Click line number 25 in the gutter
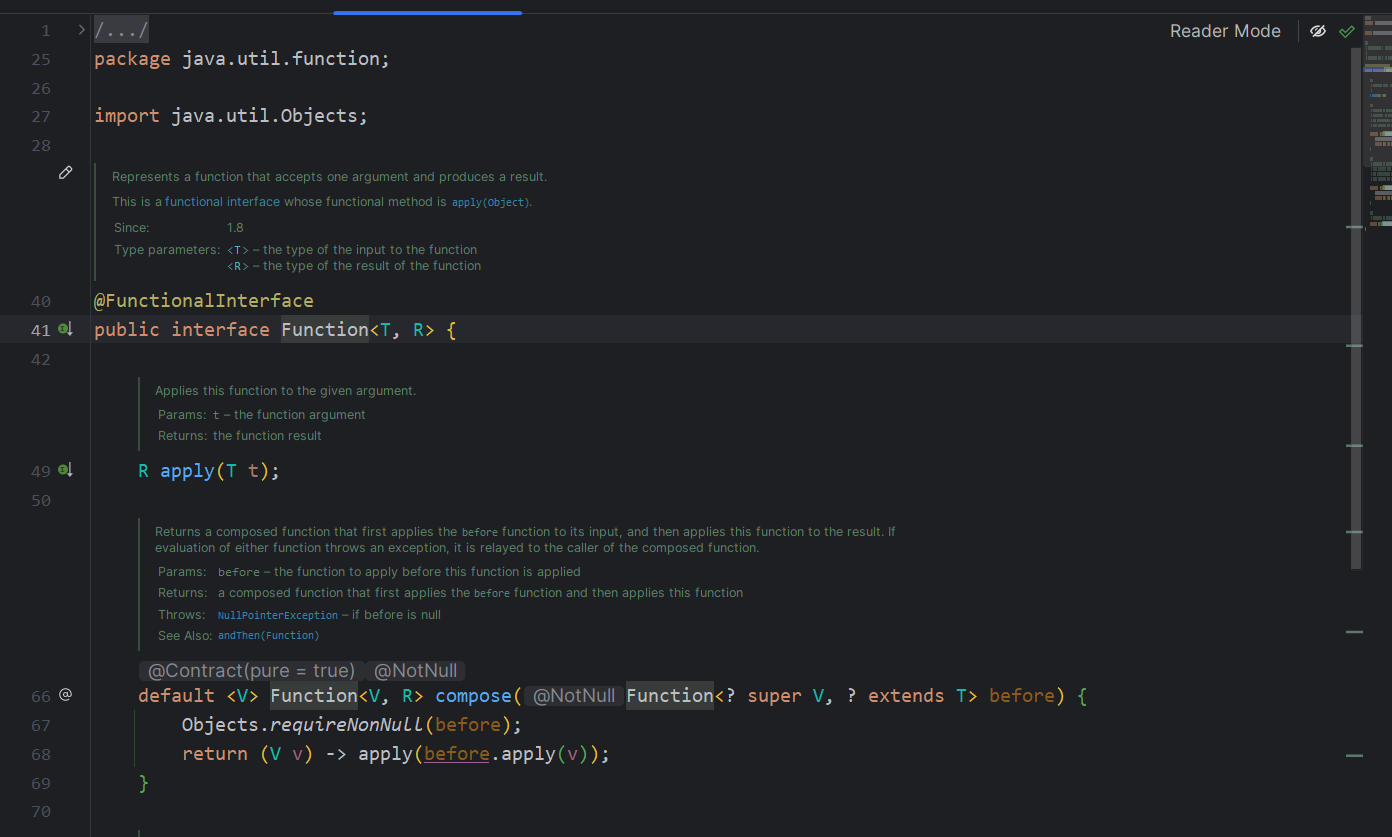The width and height of the screenshot is (1392, 837). [40, 59]
